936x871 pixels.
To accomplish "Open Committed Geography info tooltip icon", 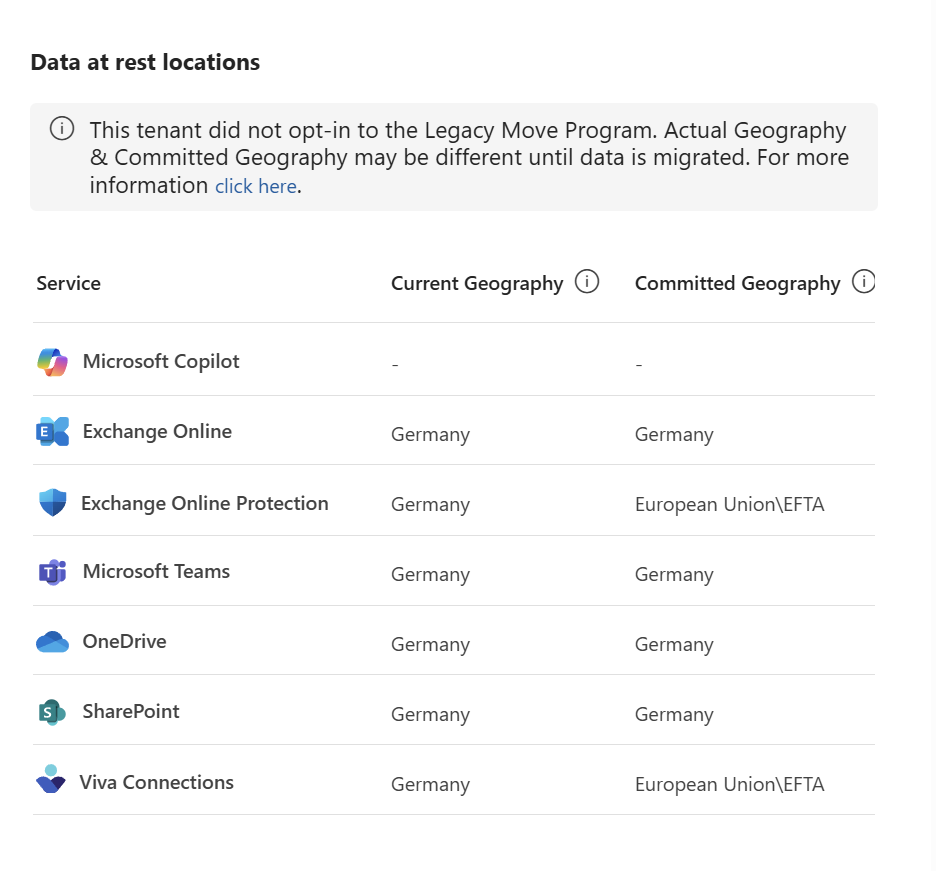I will pyautogui.click(x=863, y=281).
